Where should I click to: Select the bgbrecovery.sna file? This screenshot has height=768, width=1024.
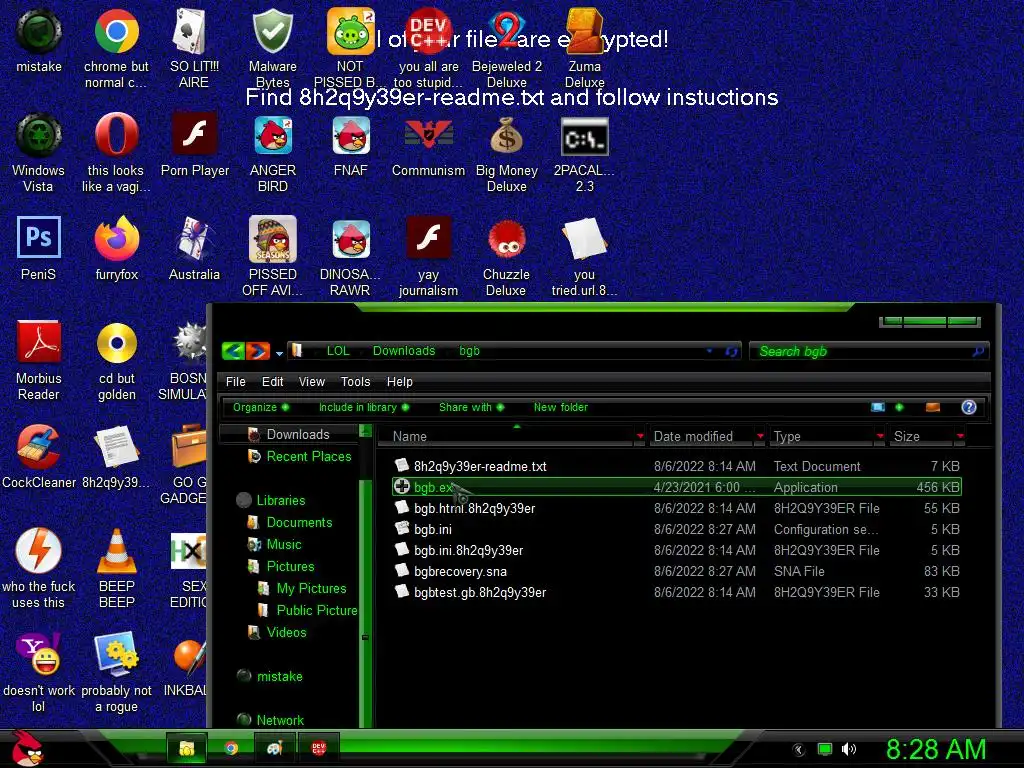click(460, 571)
